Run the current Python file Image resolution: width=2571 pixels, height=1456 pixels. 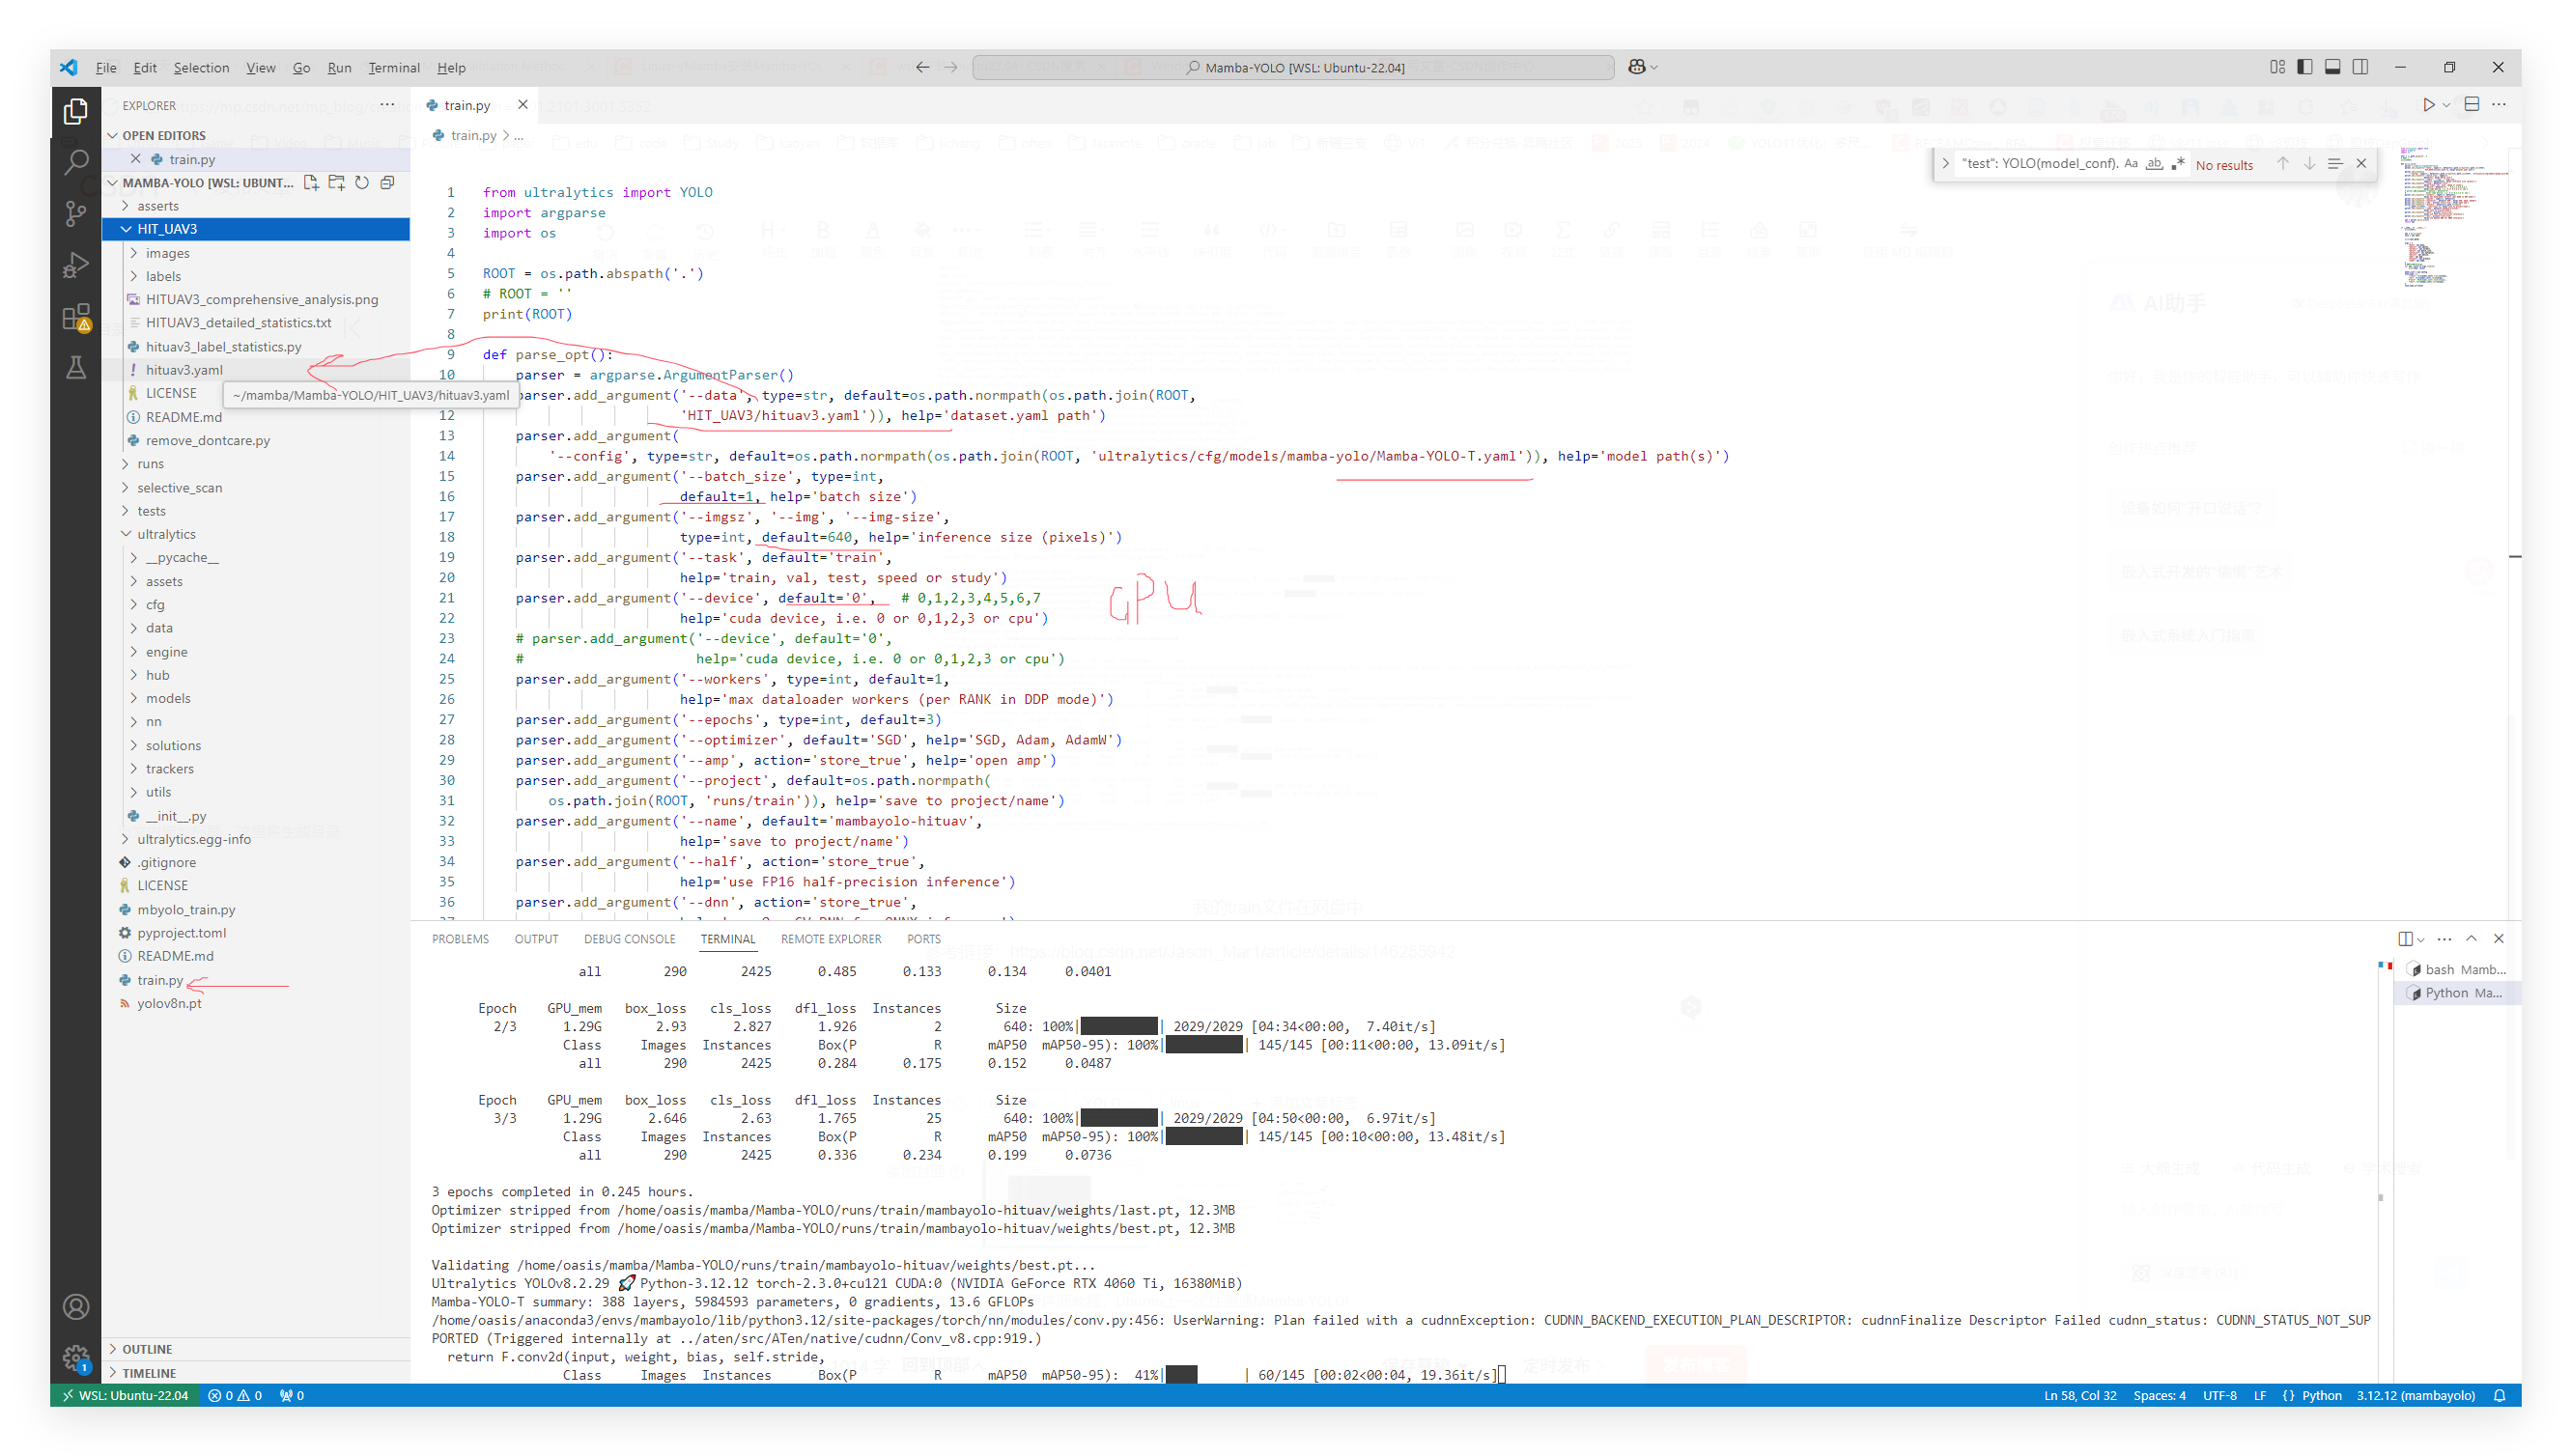2430,104
